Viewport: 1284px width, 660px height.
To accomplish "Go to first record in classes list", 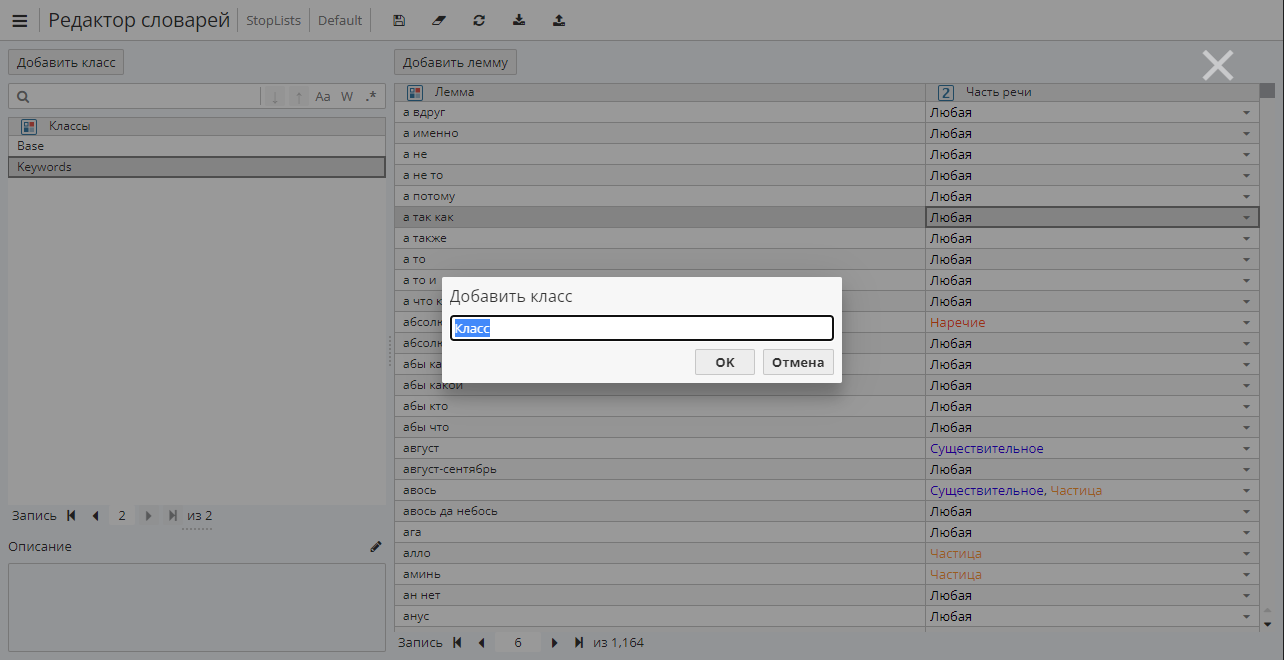I will [72, 516].
